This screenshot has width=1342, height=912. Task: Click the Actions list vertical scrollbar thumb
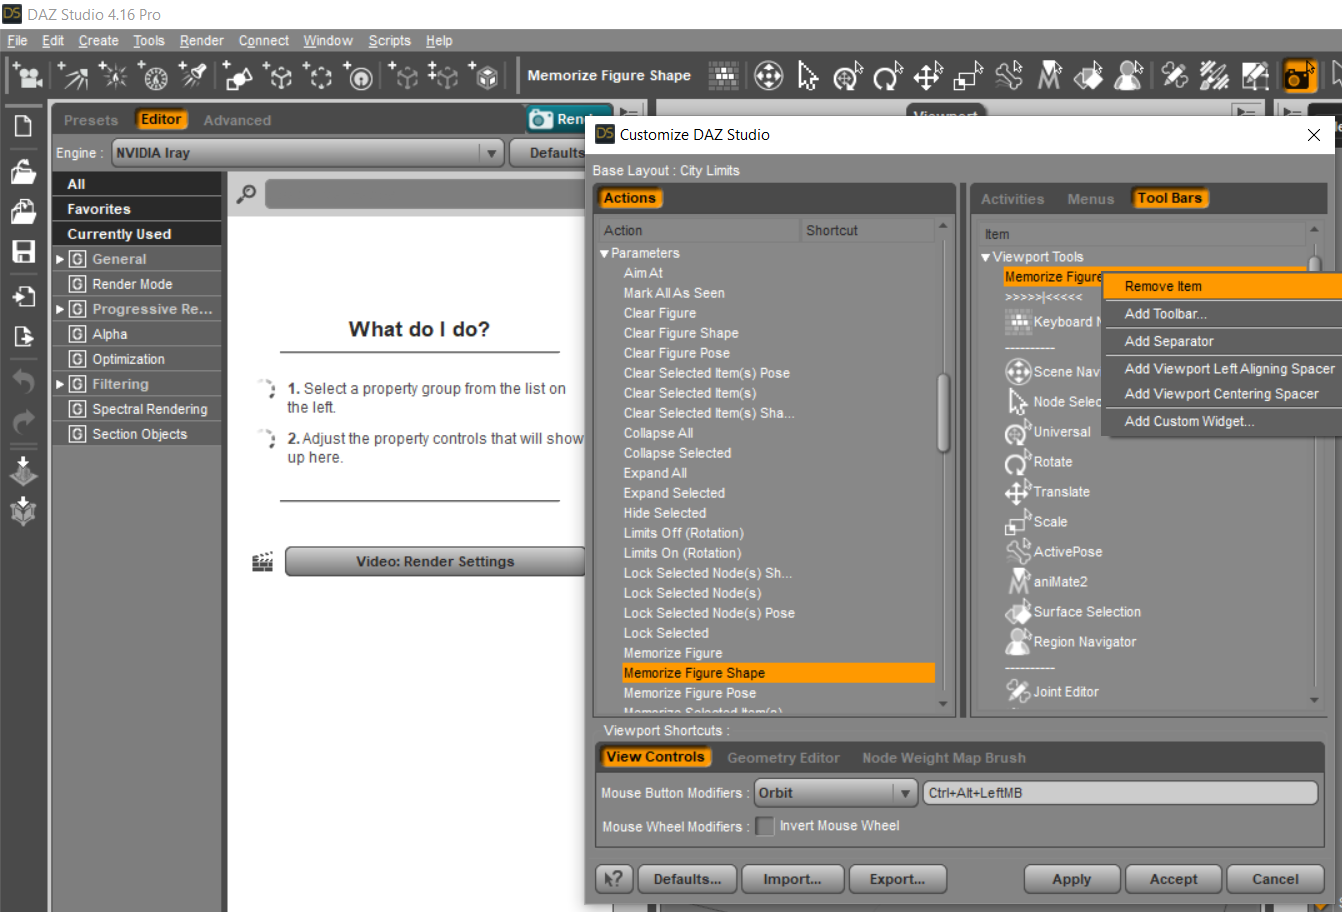[x=943, y=413]
